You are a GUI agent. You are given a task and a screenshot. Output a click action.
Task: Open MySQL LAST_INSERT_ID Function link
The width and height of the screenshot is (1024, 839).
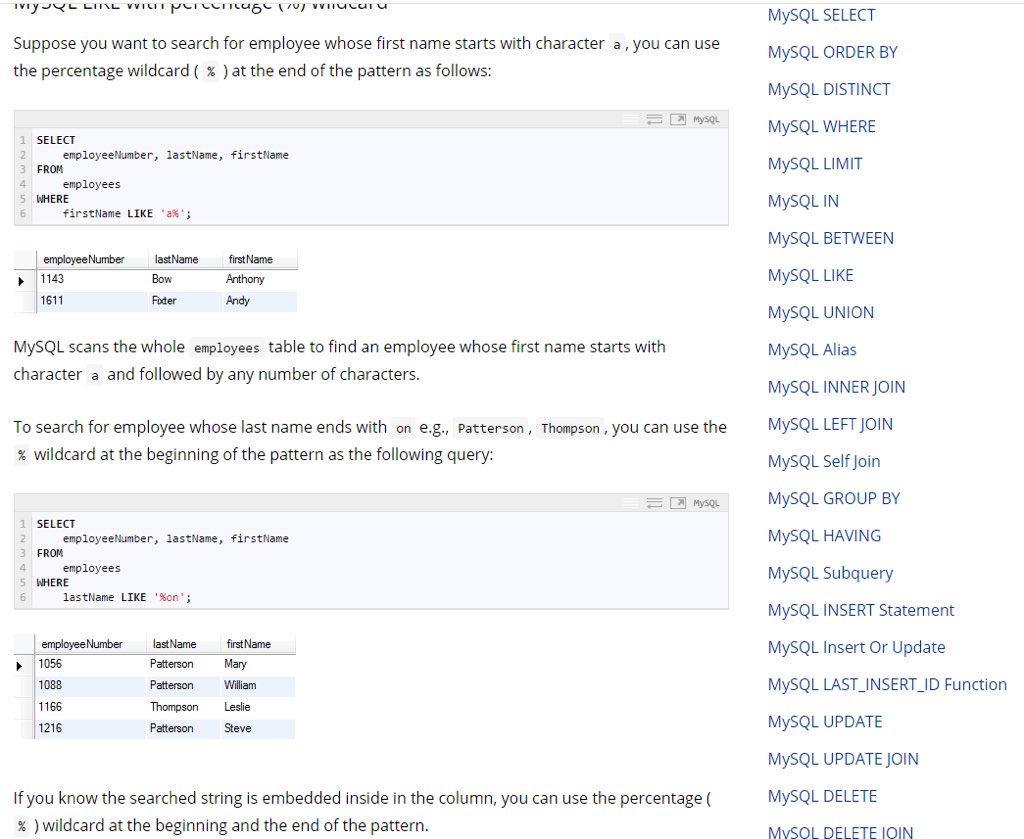(x=887, y=685)
